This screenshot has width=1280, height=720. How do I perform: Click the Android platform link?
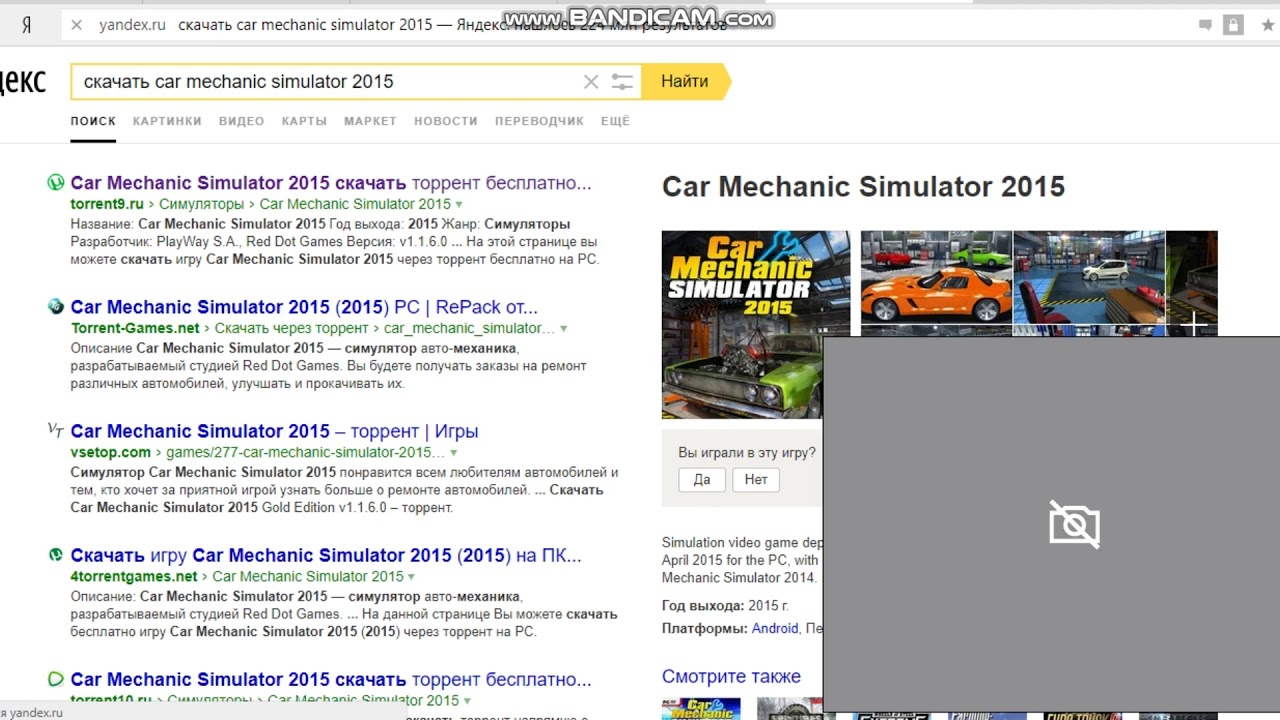pyautogui.click(x=775, y=628)
